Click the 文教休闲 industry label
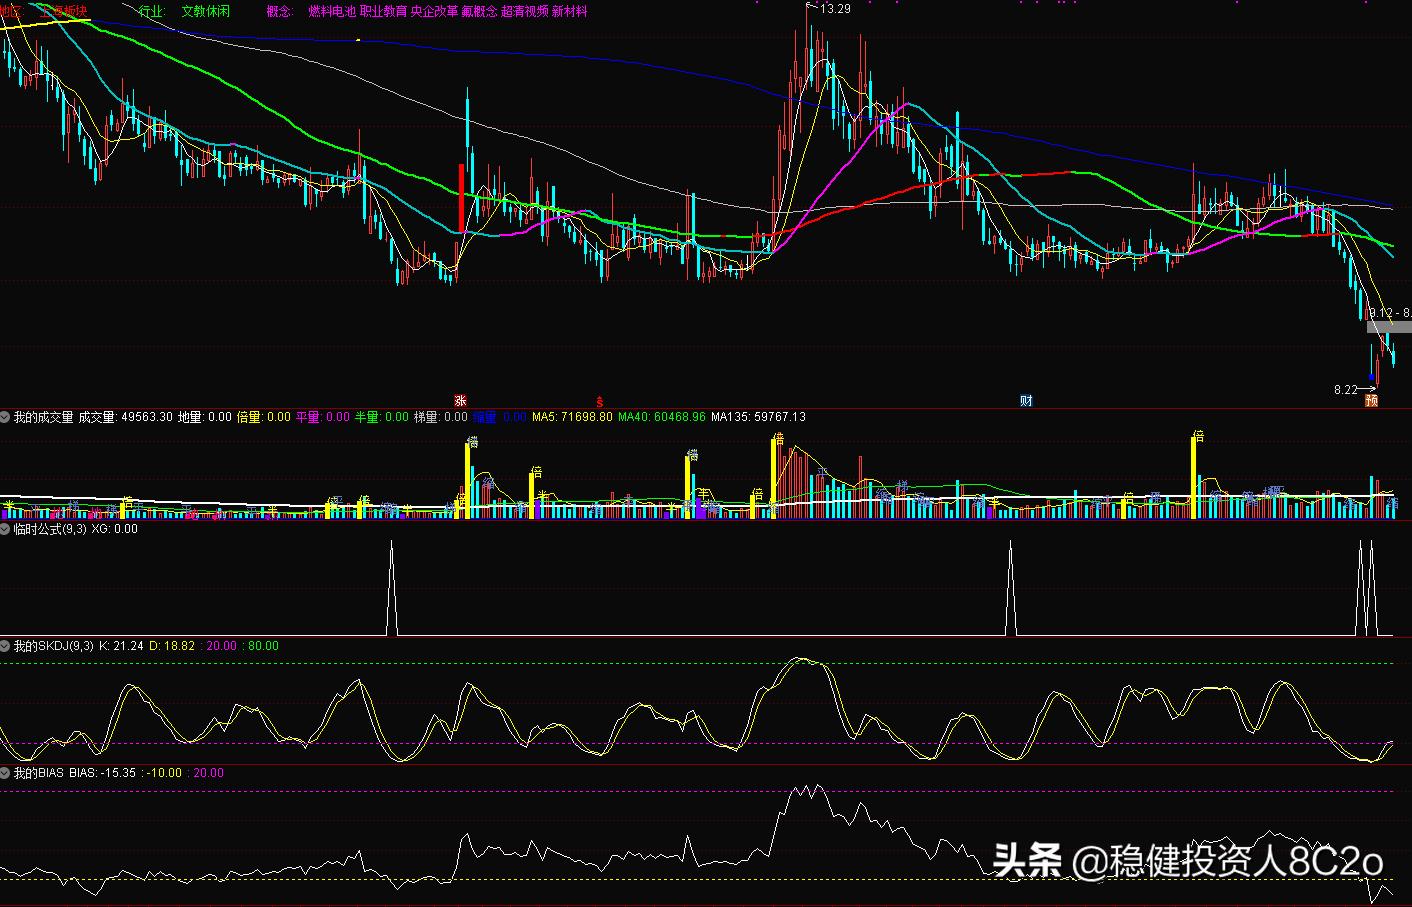 point(206,12)
